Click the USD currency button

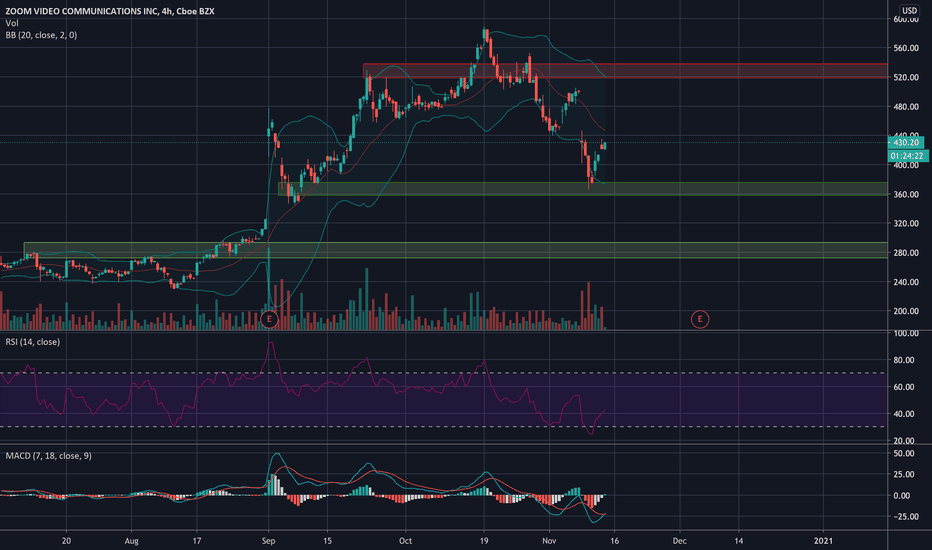909,10
